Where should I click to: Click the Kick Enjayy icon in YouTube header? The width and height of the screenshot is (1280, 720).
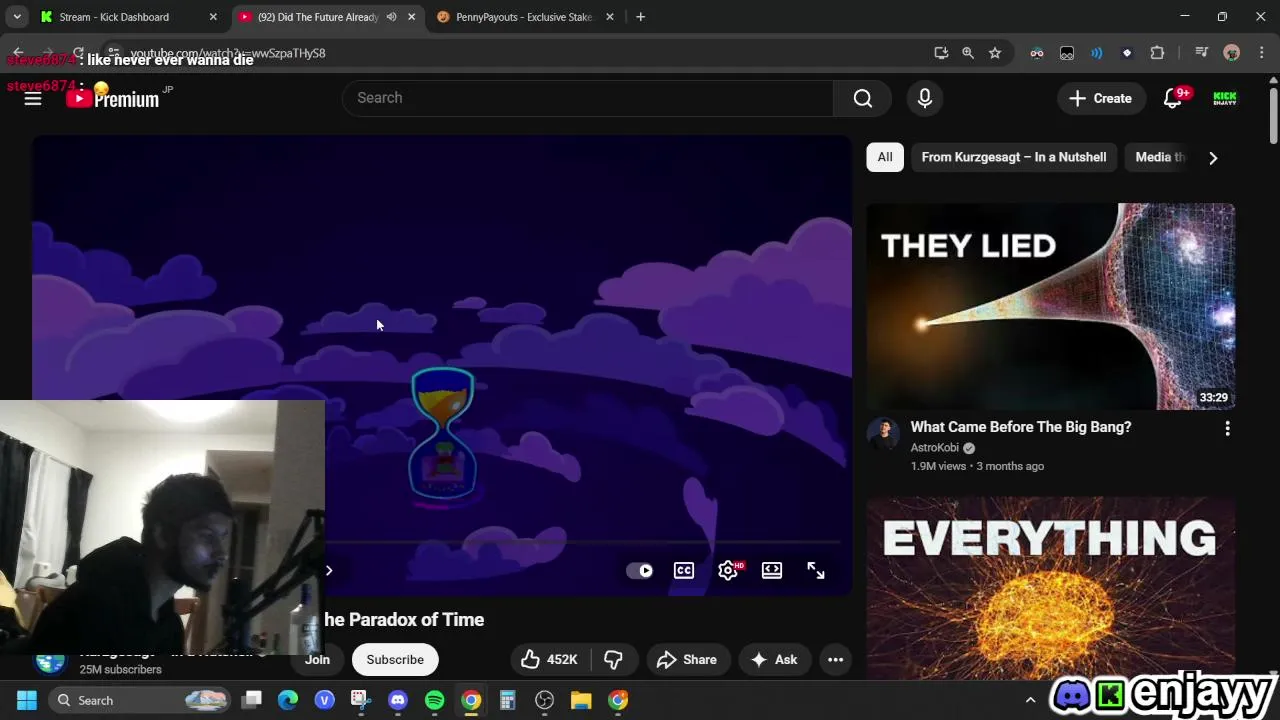coord(1225,98)
